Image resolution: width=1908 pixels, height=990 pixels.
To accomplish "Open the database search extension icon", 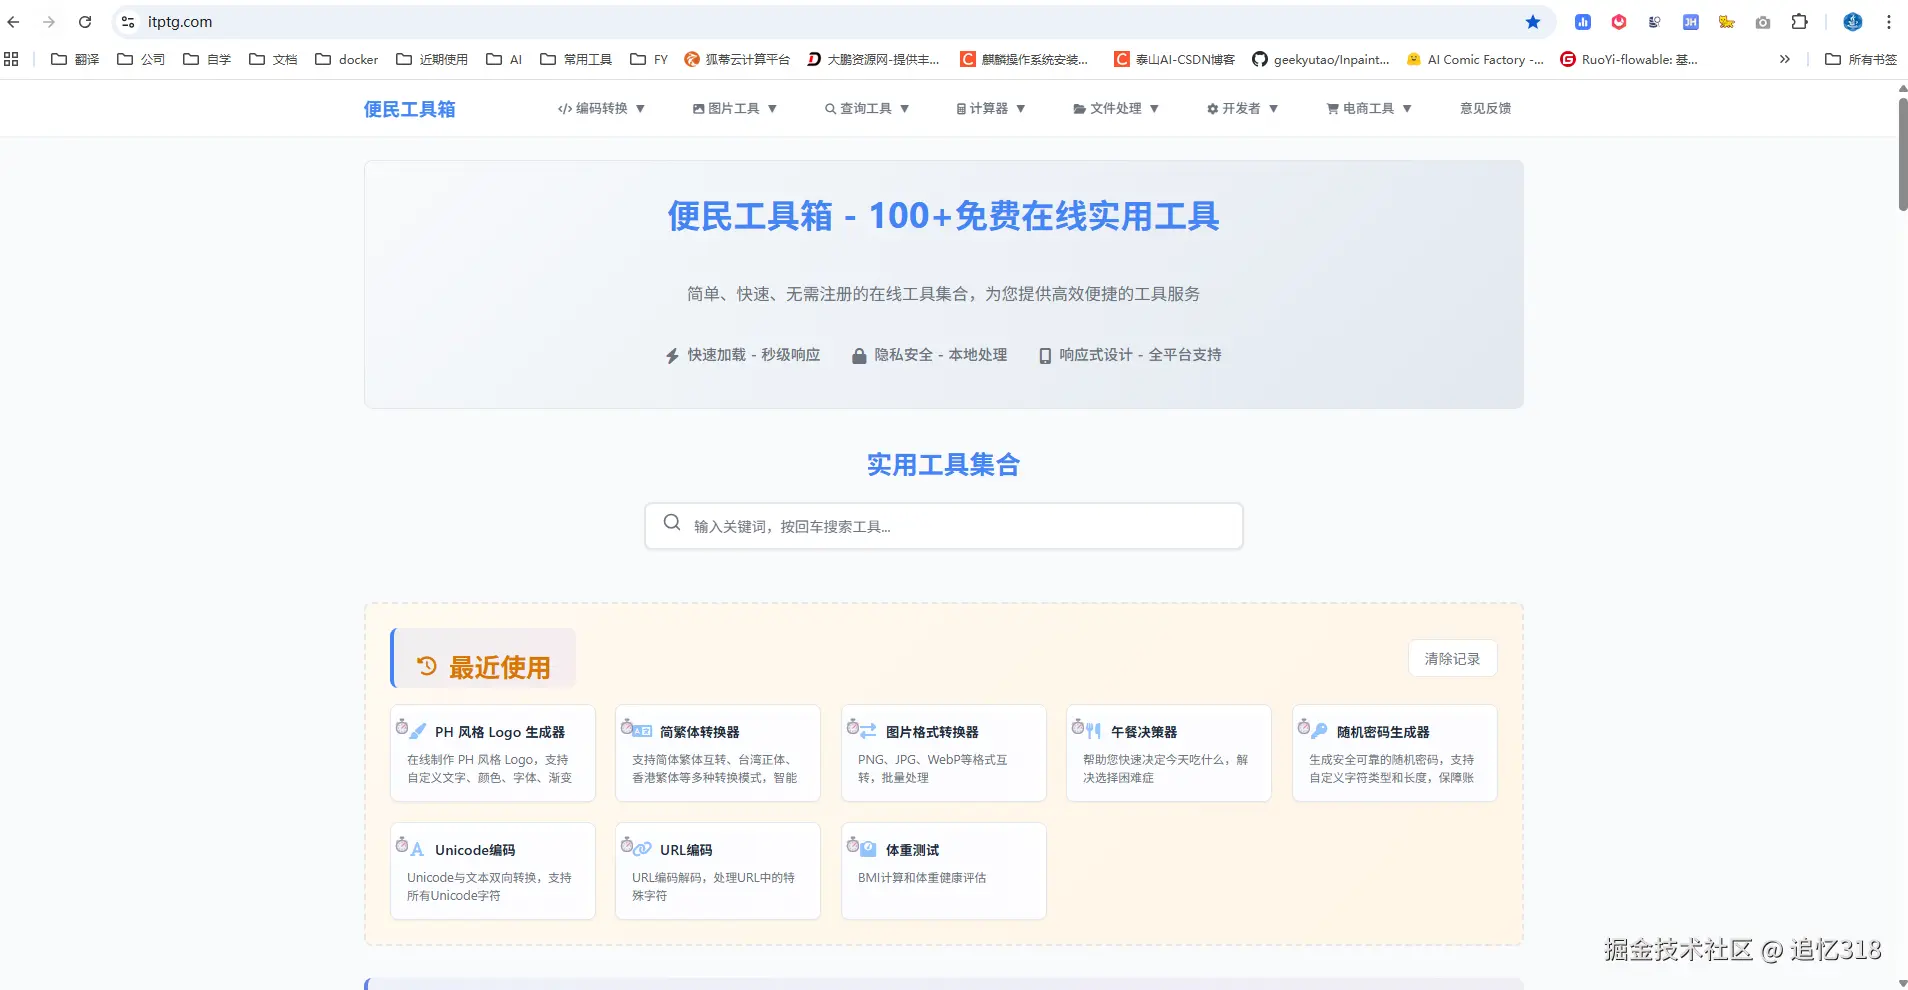I will 1655,22.
